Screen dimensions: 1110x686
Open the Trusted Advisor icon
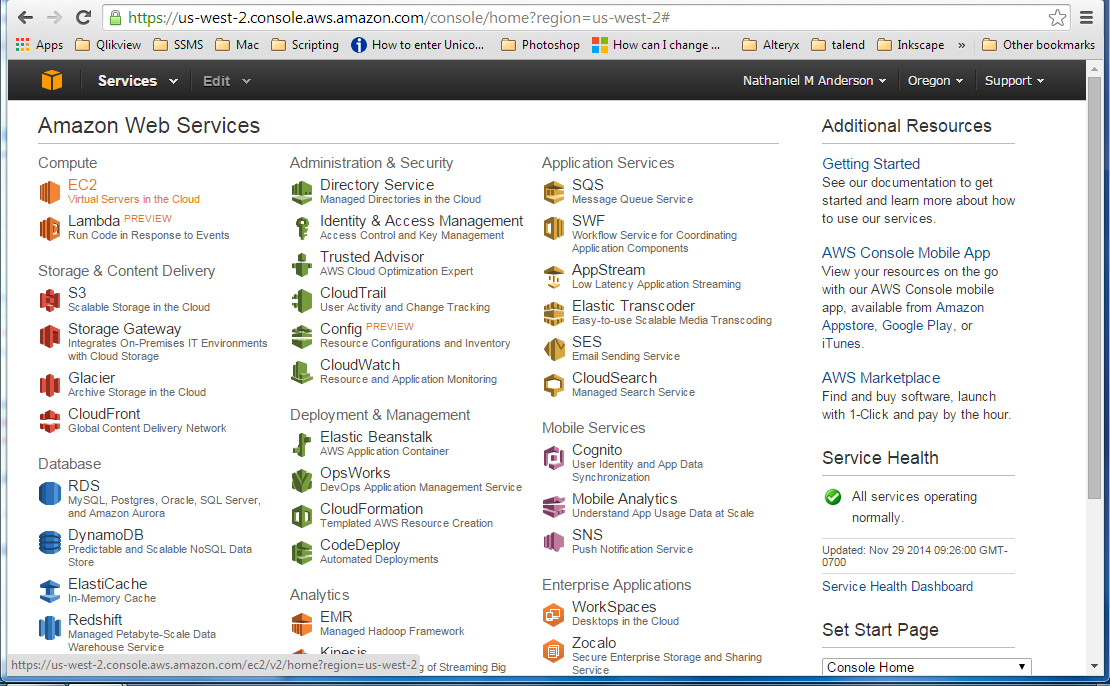[302, 264]
